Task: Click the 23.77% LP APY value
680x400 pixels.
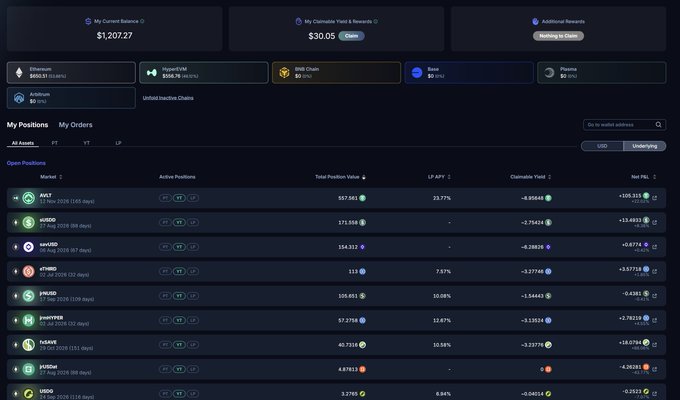Action: [x=442, y=198]
